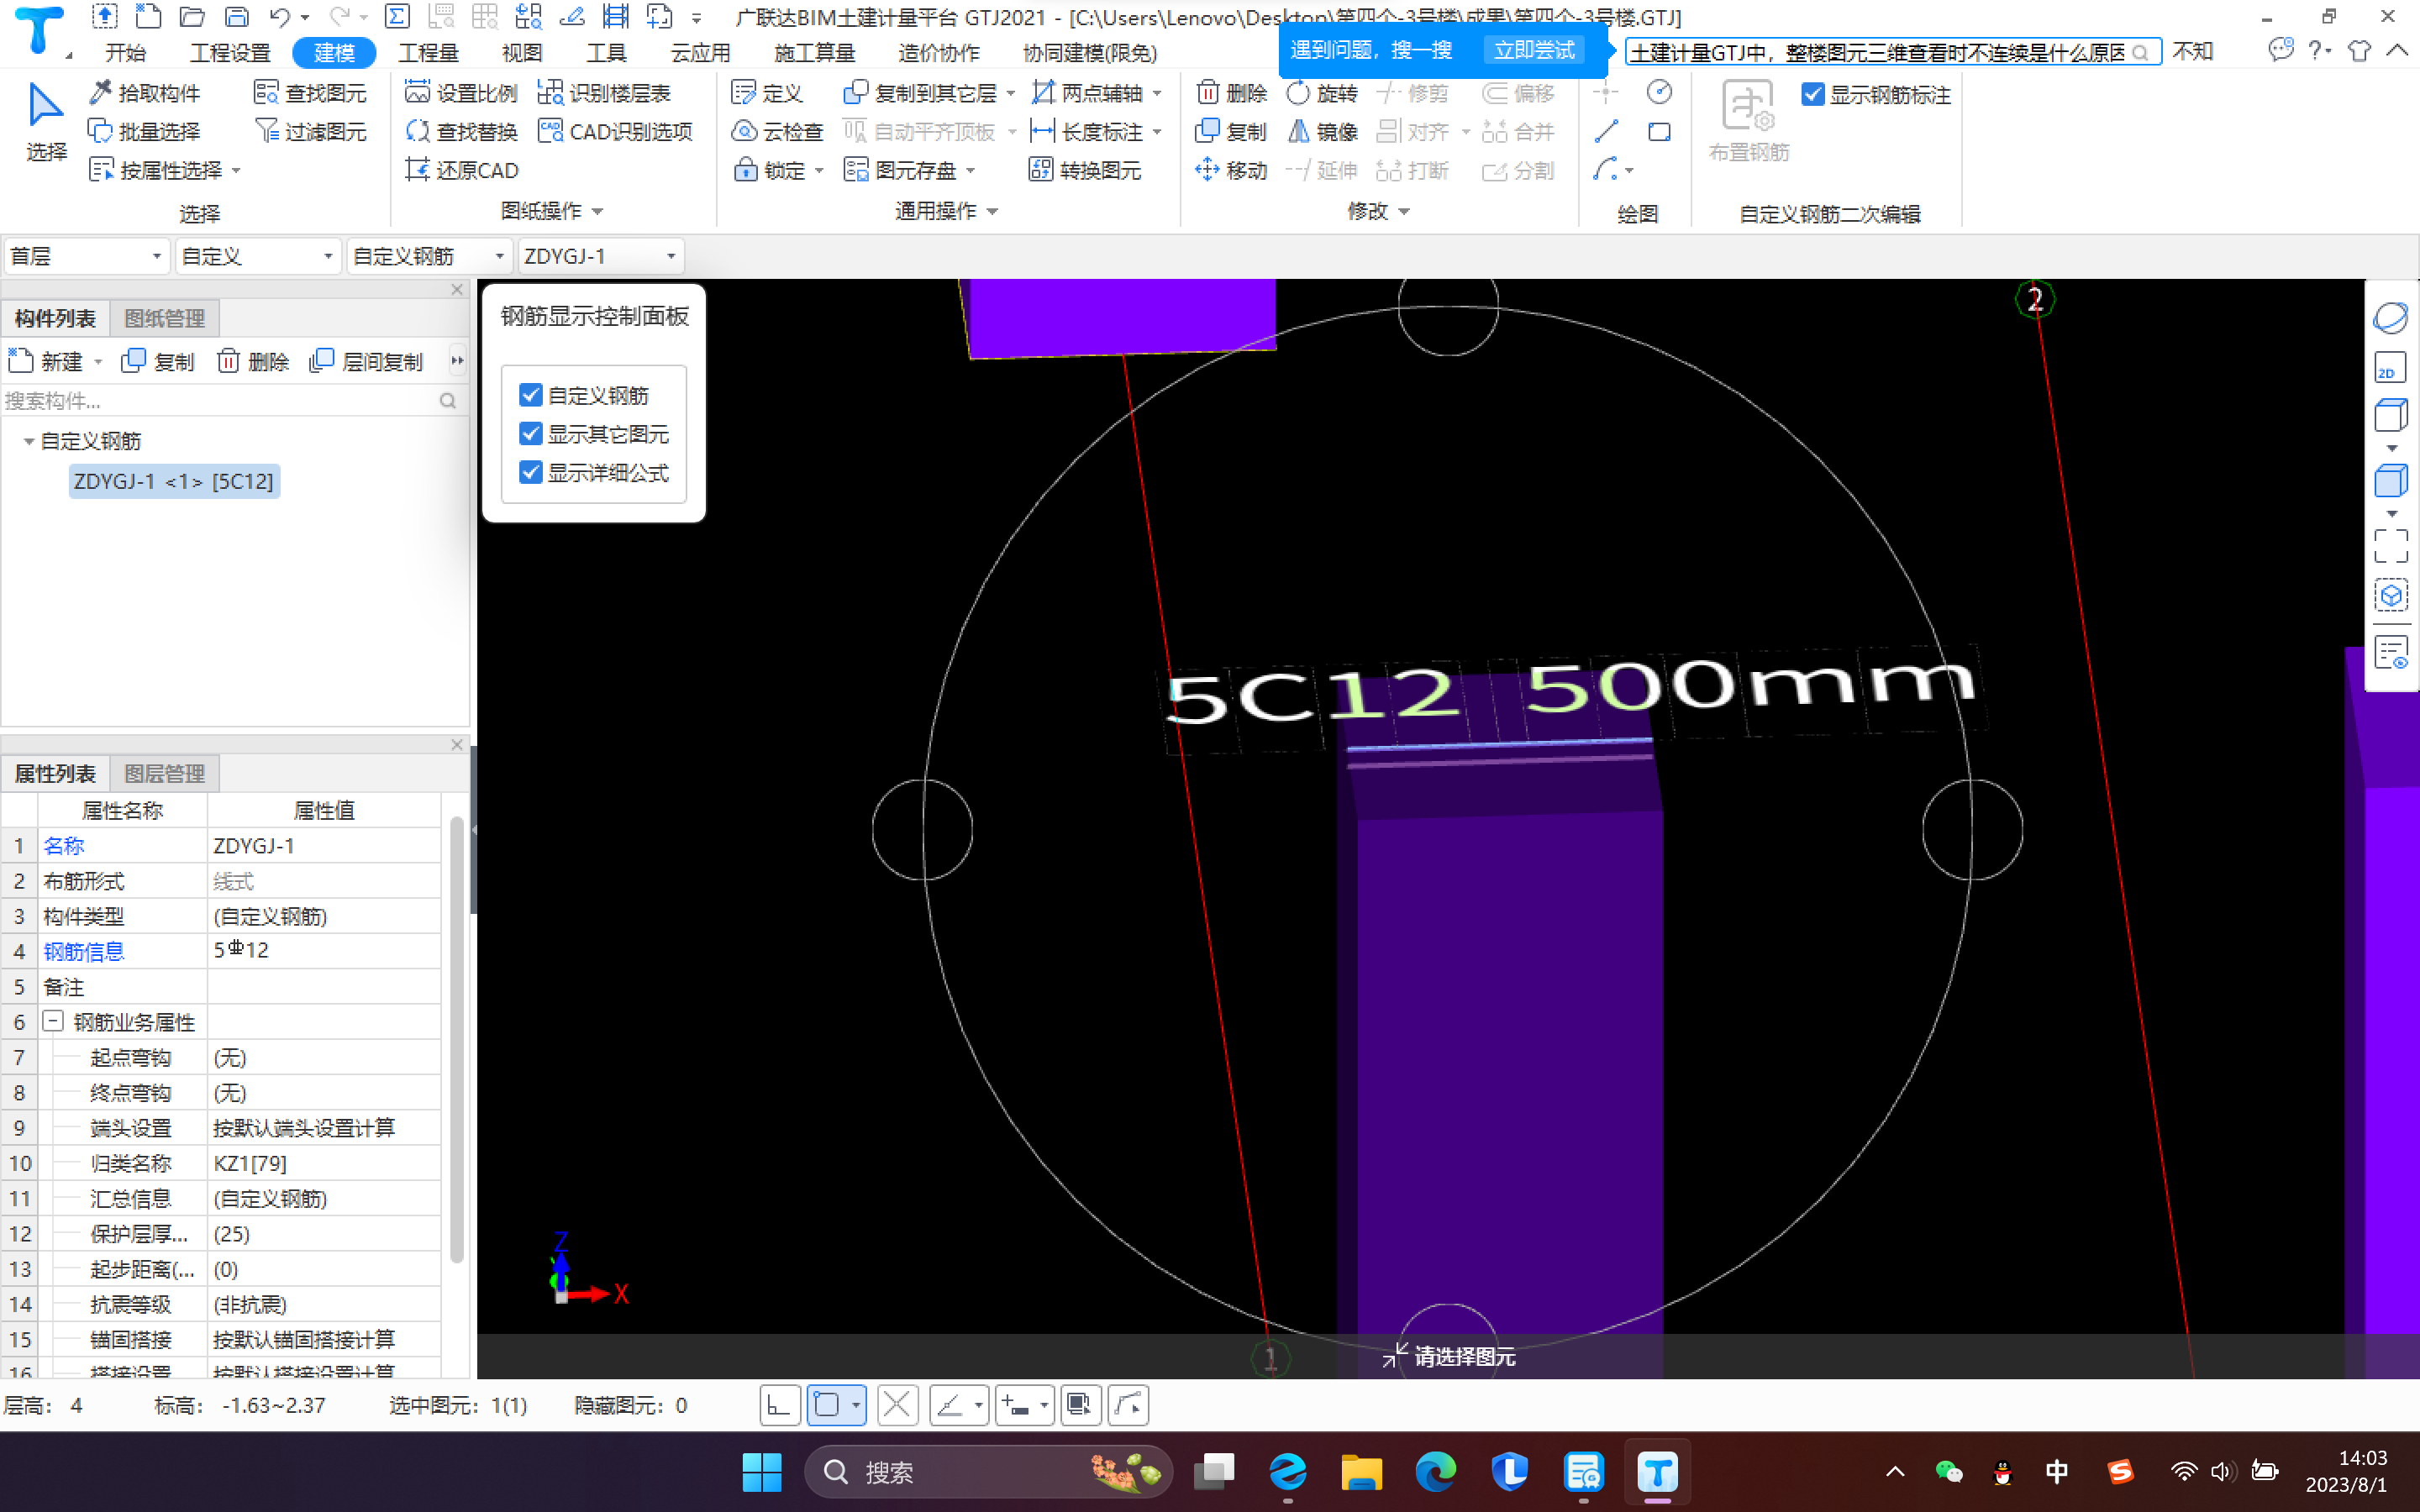
Task: Uncheck 显示详细公式 checkbox
Action: [531, 472]
